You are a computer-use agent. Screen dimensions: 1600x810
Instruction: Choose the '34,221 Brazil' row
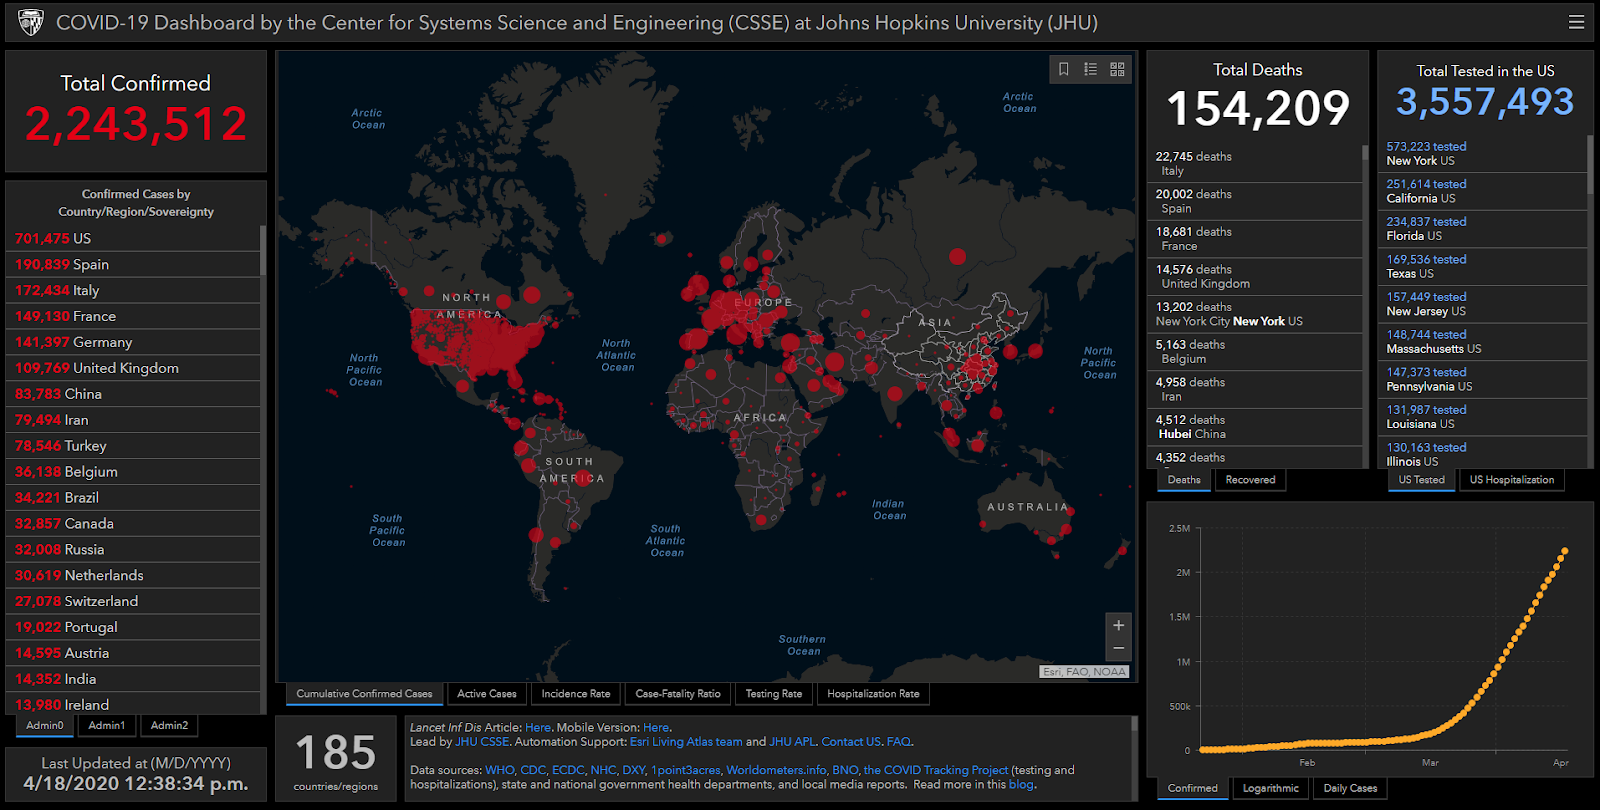pyautogui.click(x=134, y=497)
